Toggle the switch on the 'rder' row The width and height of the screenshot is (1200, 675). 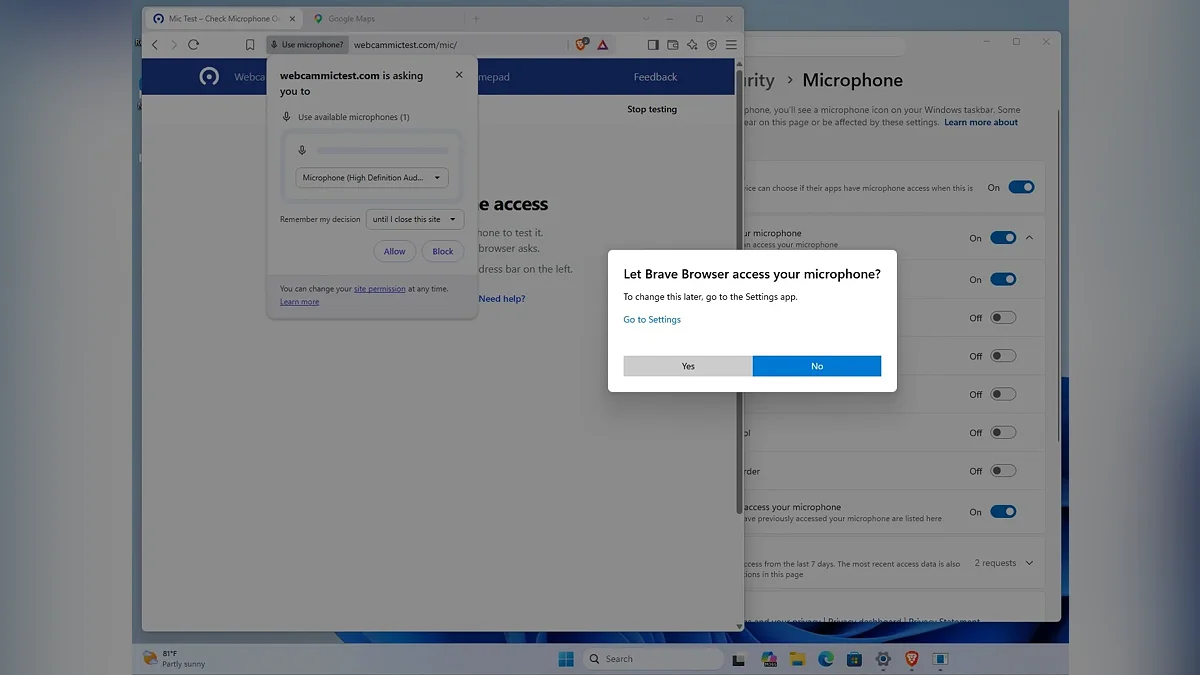1003,471
